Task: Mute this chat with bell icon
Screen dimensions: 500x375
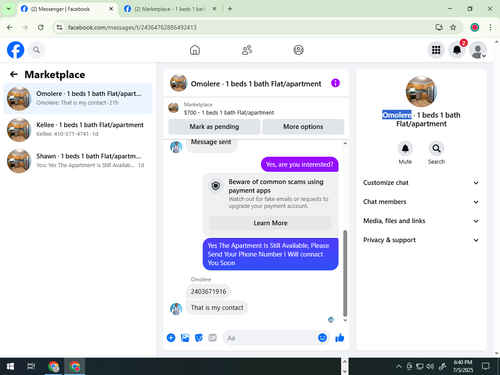Action: [405, 148]
